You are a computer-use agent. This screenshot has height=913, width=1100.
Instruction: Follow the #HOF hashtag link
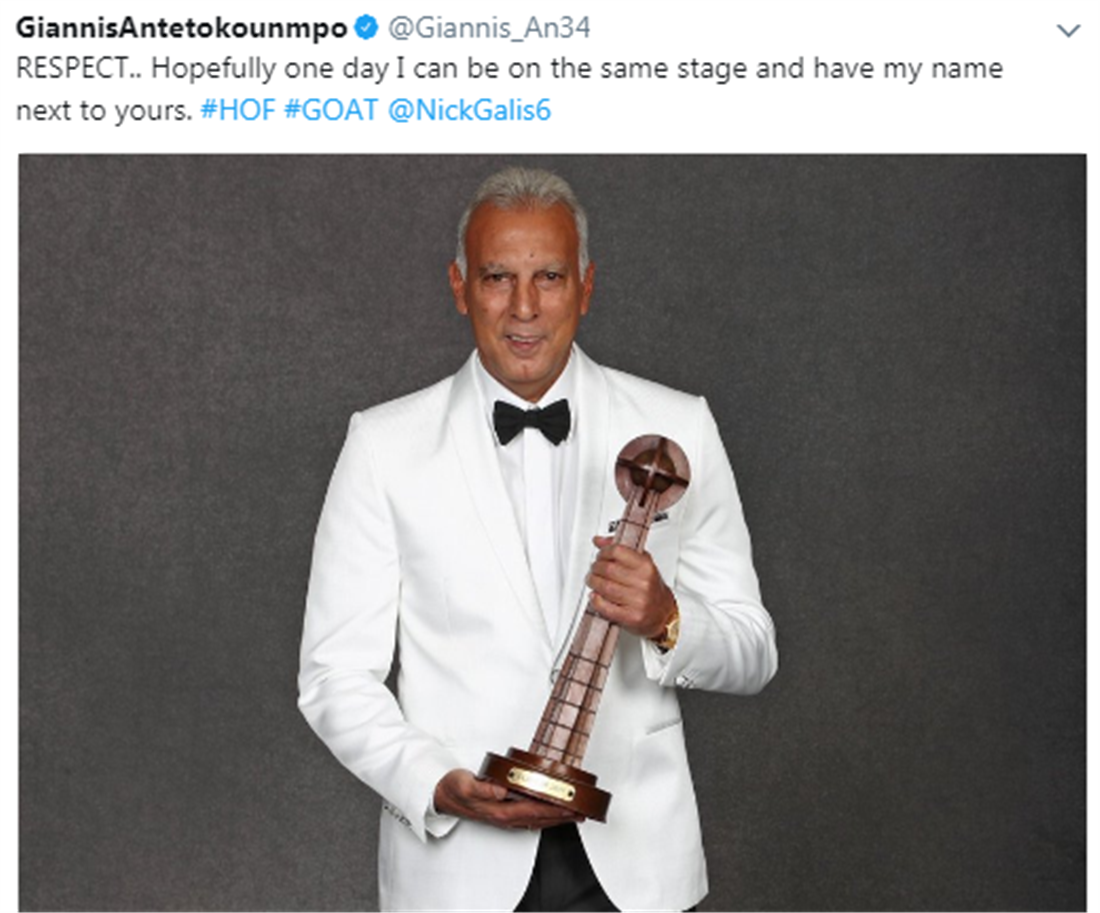click(238, 110)
